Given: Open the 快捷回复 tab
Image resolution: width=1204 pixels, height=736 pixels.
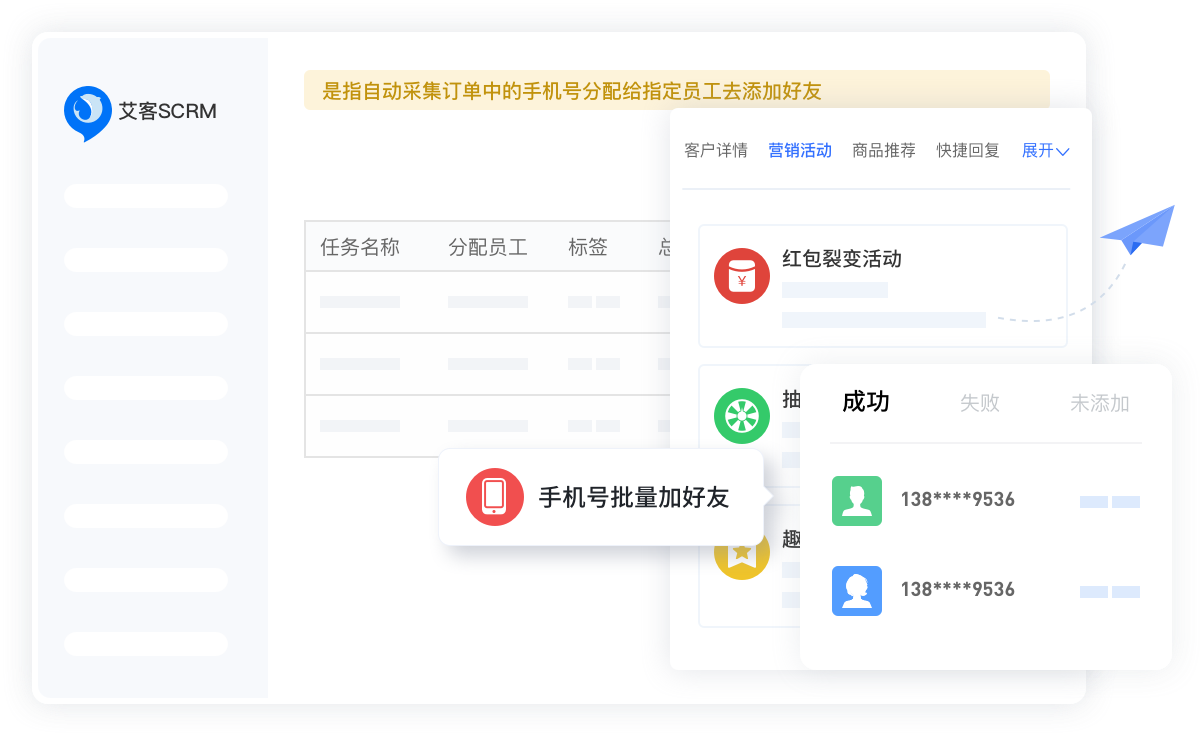Looking at the screenshot, I should pyautogui.click(x=968, y=151).
